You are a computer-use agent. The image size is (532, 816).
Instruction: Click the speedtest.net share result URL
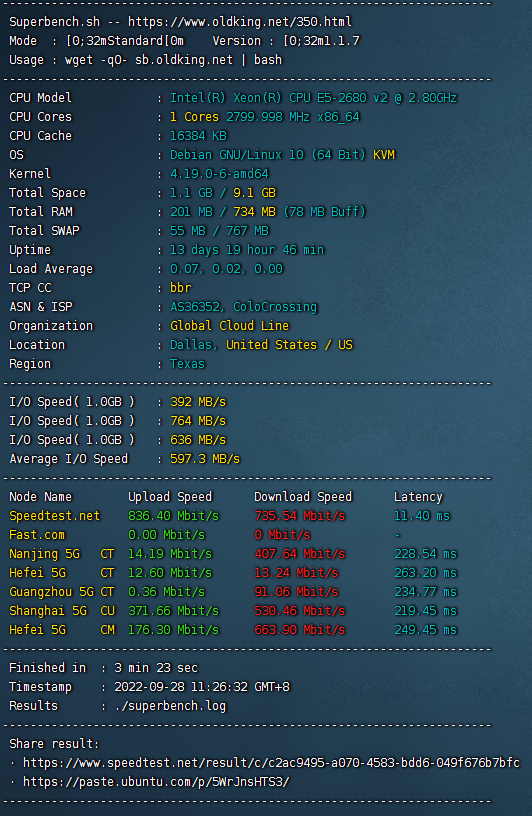[271, 763]
